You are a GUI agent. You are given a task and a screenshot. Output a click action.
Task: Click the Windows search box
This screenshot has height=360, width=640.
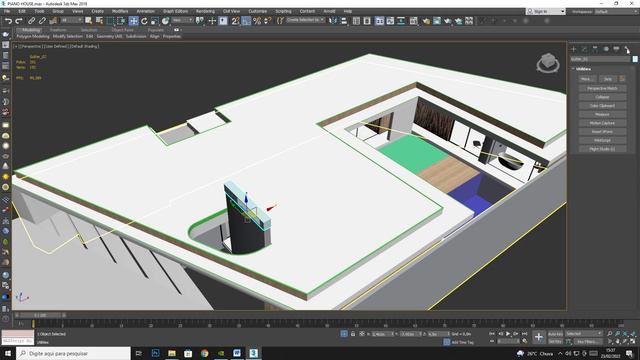(x=73, y=353)
